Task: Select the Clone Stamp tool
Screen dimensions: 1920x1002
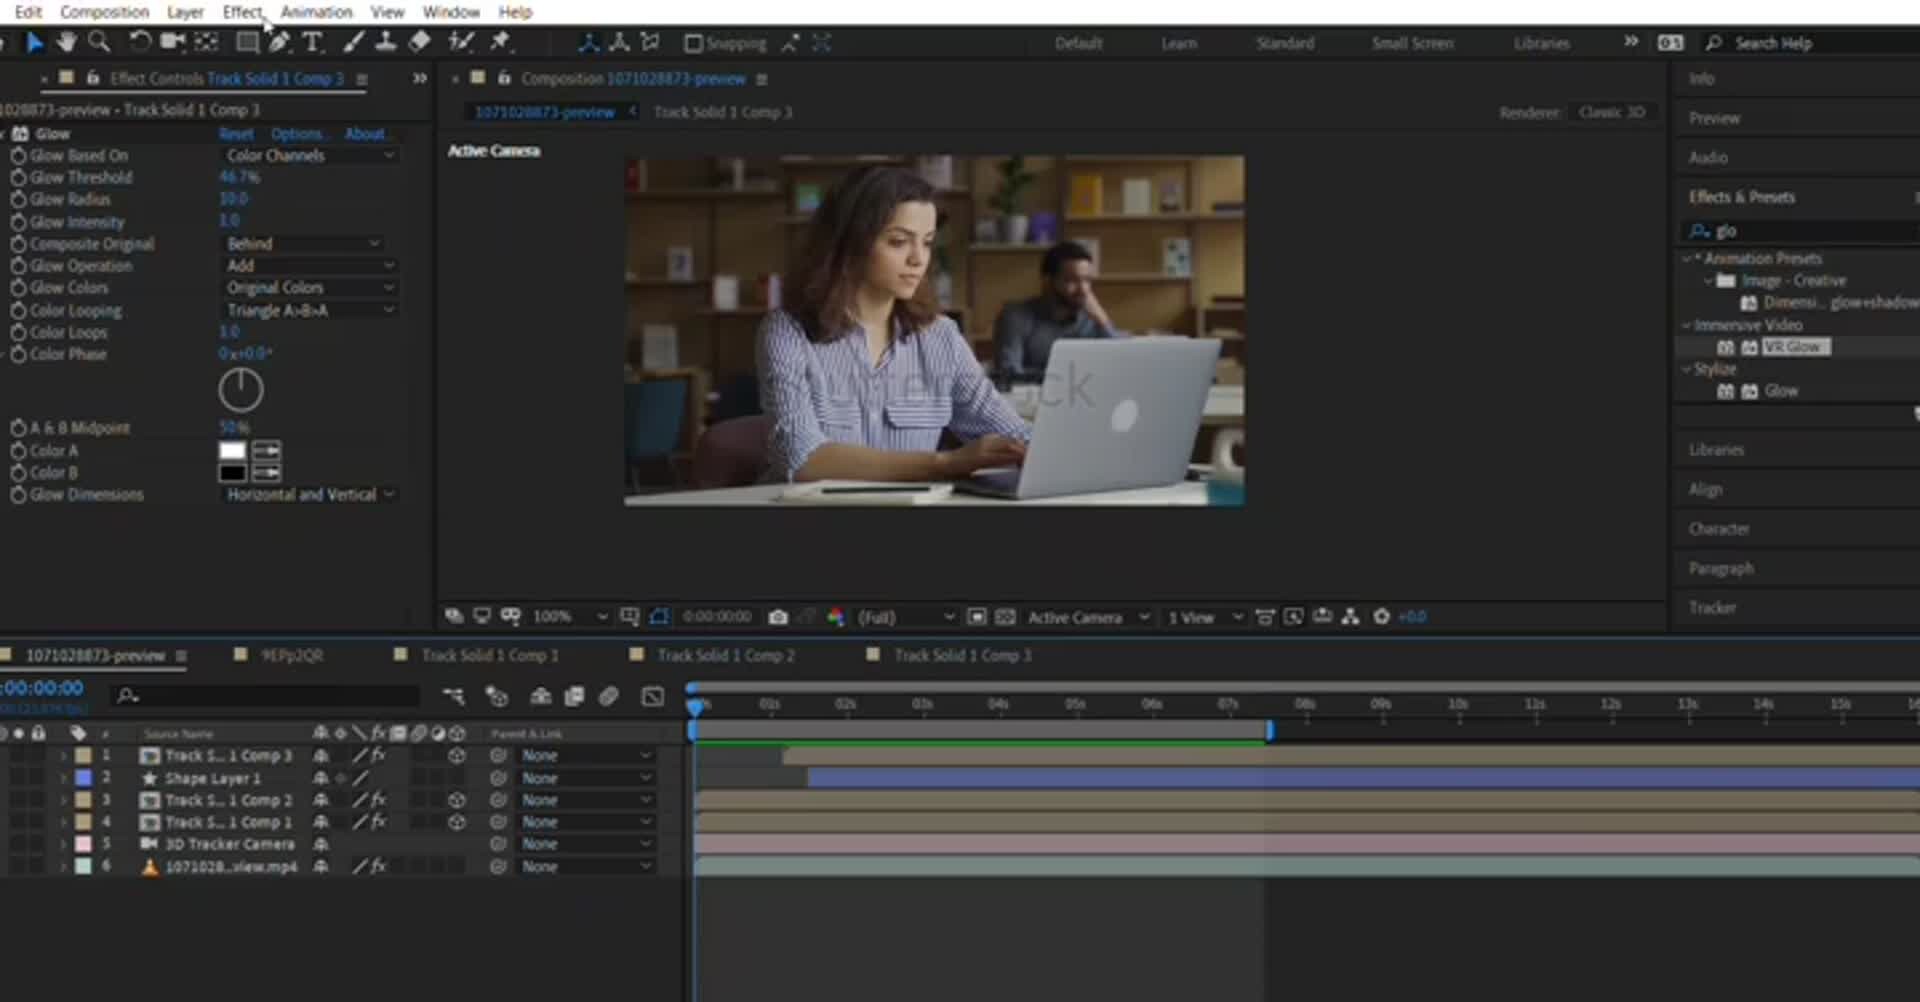Action: click(385, 42)
